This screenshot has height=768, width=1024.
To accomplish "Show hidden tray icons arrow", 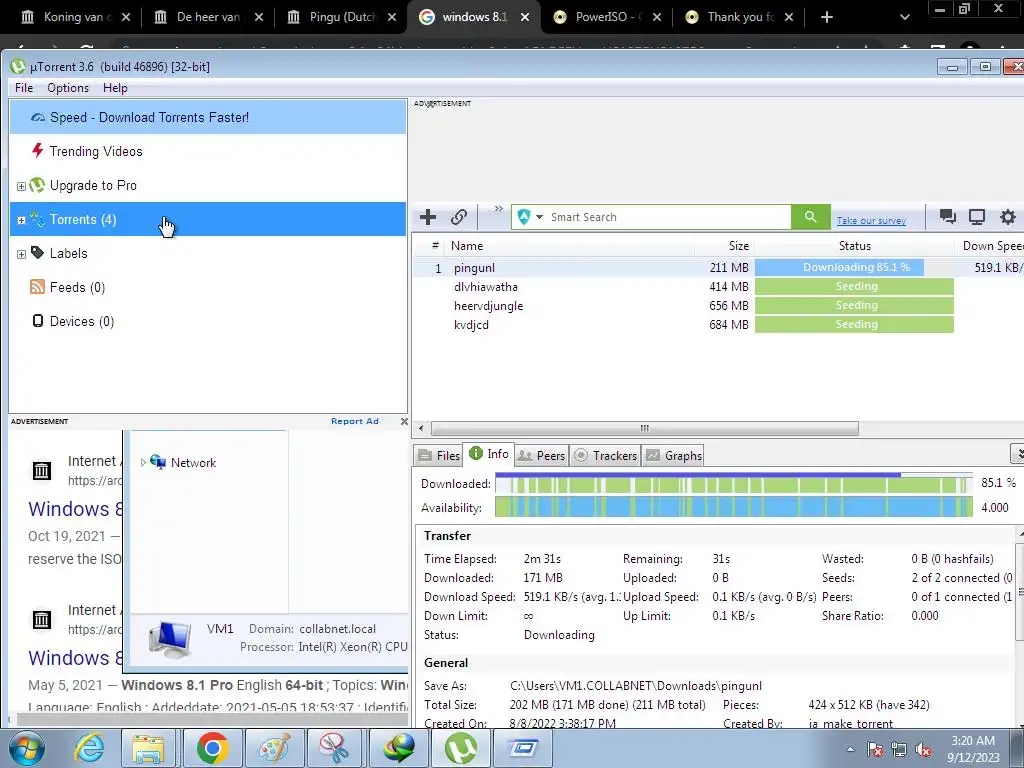I will click(x=850, y=749).
